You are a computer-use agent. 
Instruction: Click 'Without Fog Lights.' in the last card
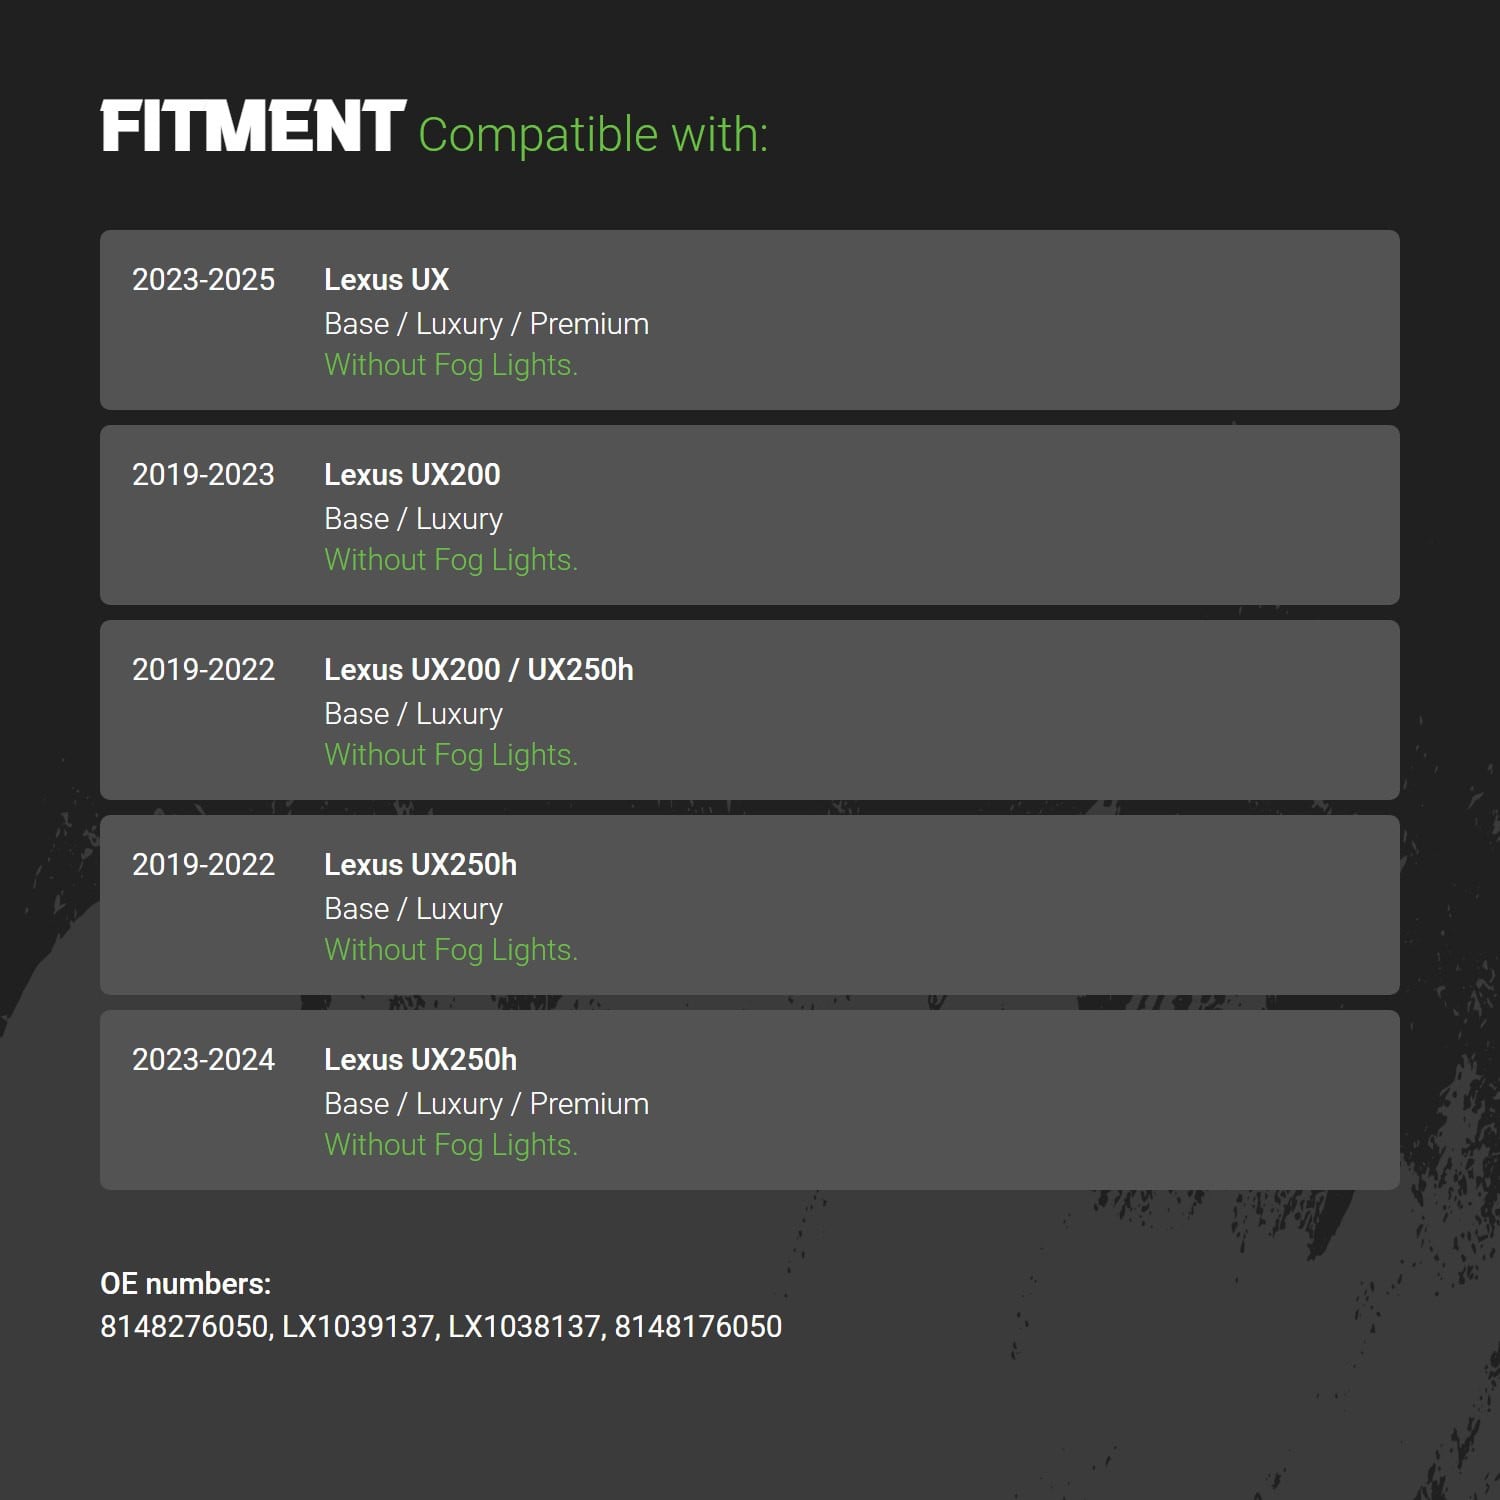coord(451,1145)
